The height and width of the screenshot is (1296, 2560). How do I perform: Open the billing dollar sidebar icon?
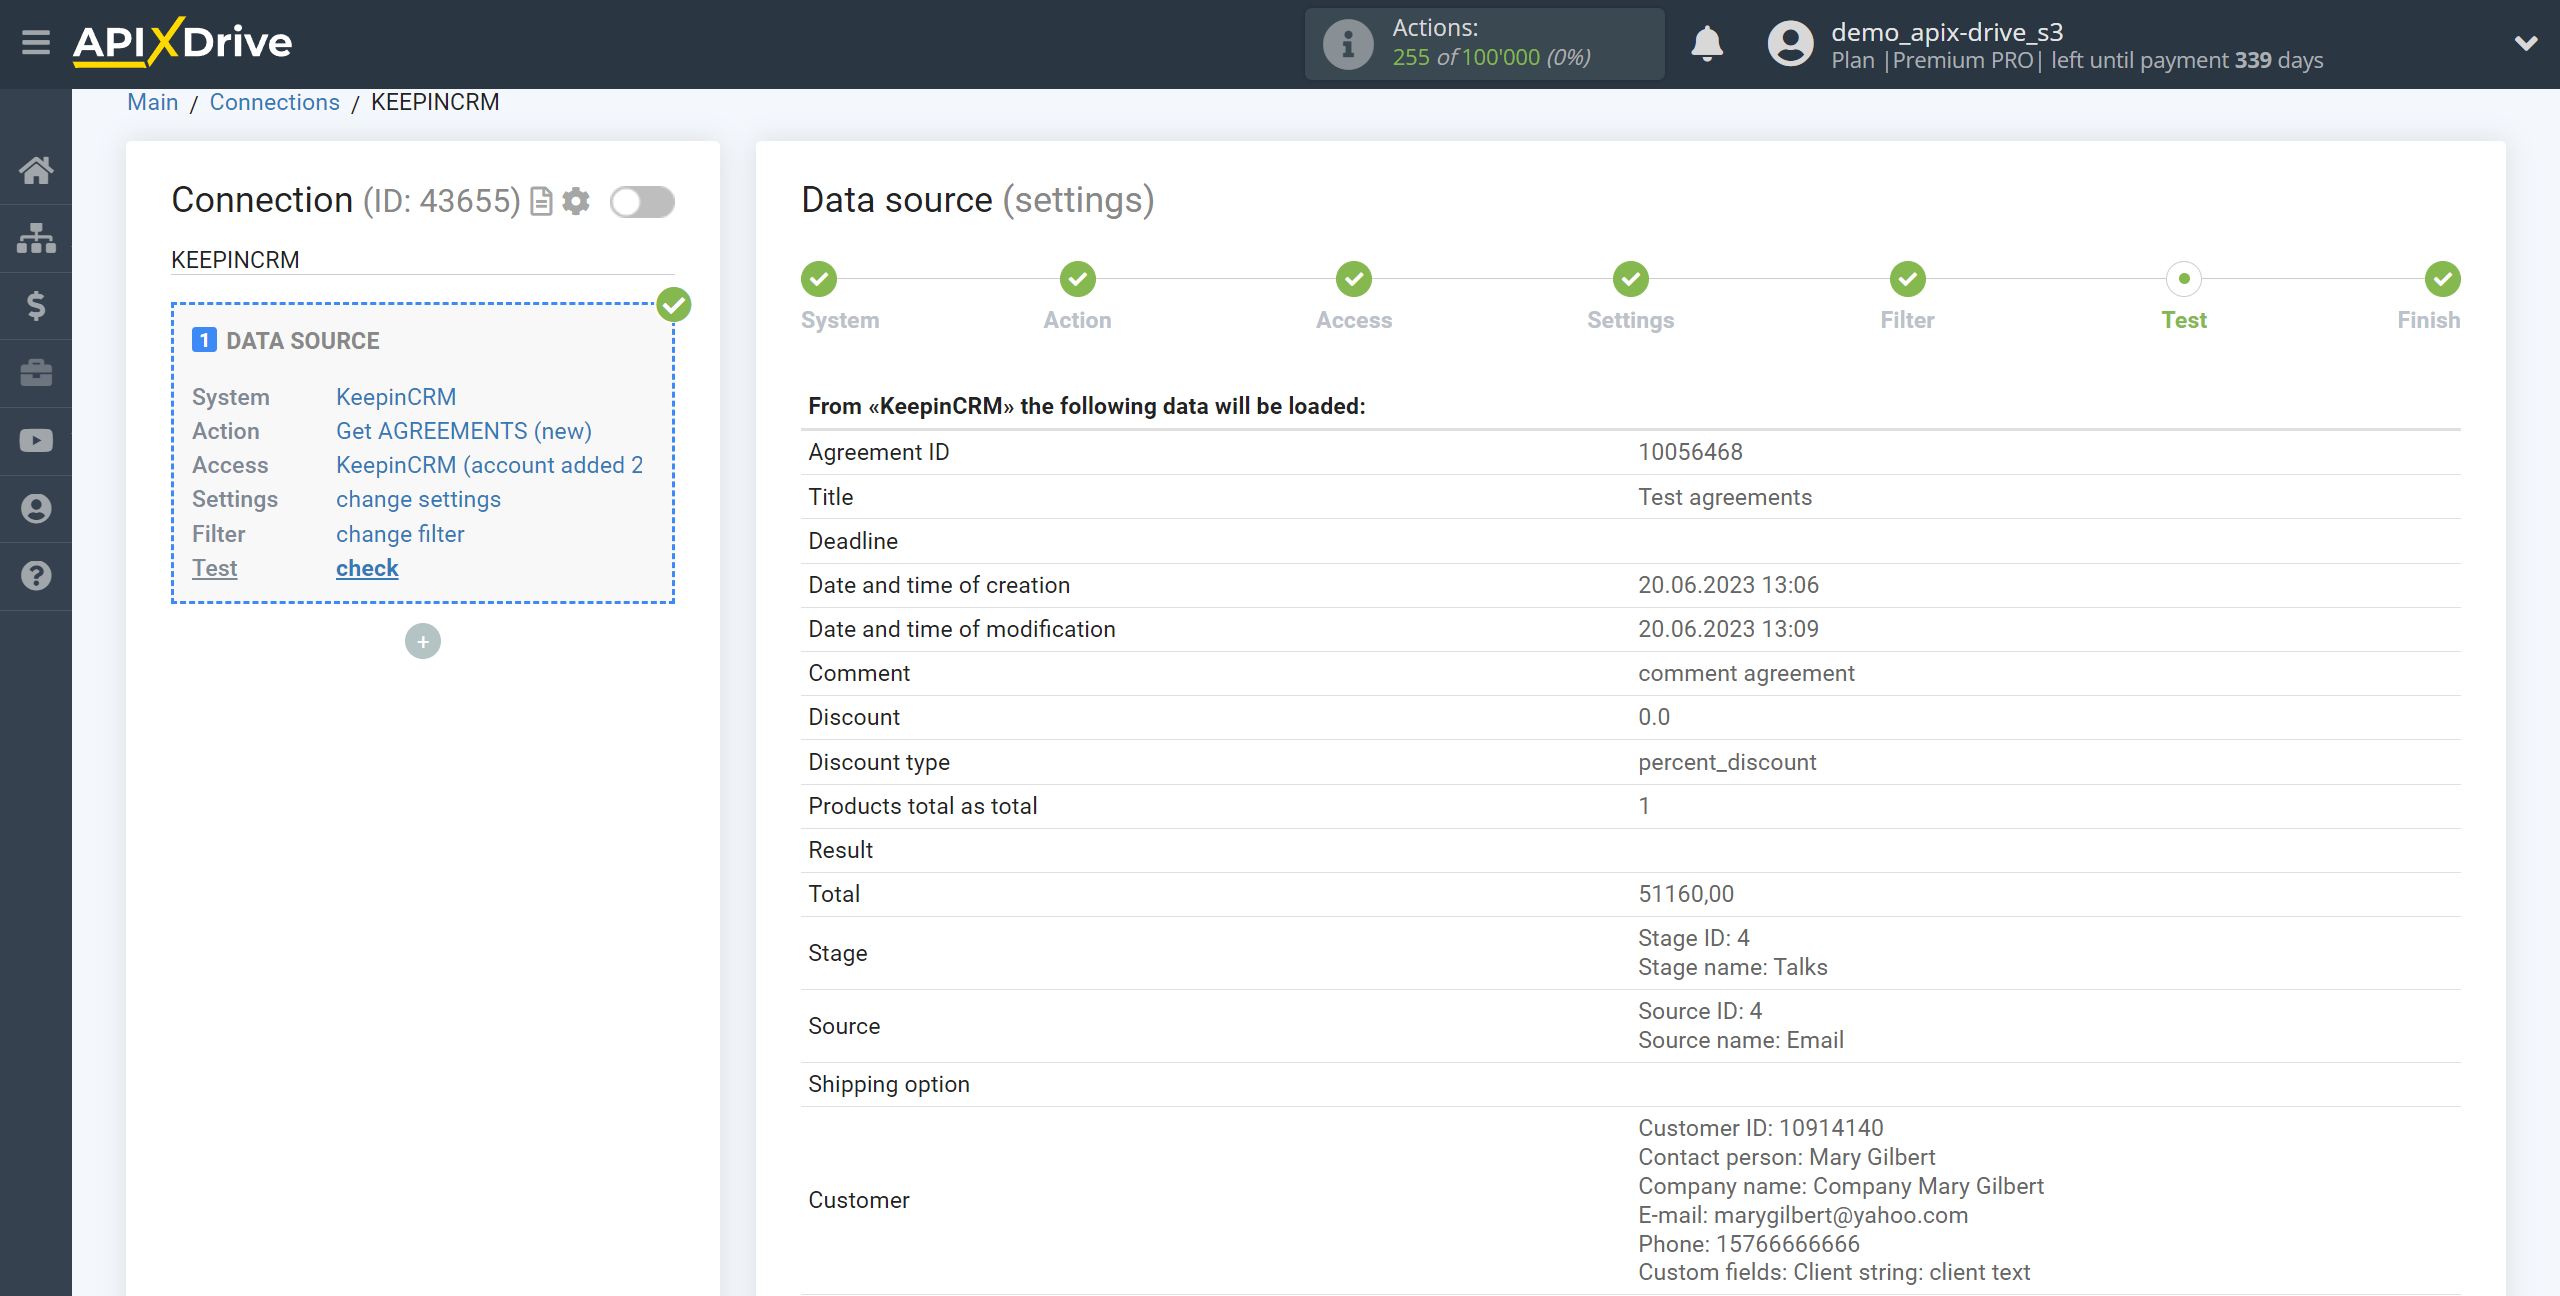click(x=36, y=305)
